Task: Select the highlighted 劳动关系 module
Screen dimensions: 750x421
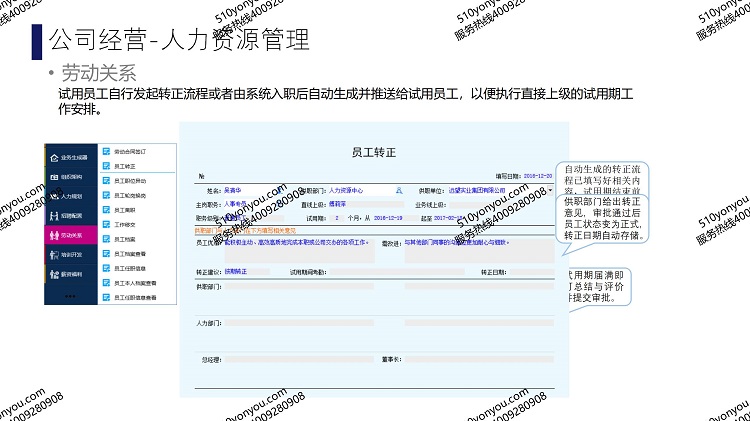Action: [72, 235]
